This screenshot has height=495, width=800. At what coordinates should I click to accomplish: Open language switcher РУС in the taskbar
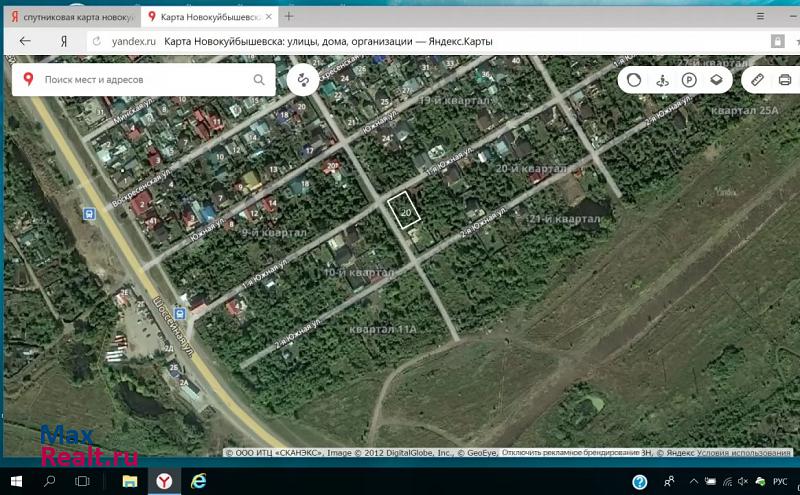coord(779,481)
